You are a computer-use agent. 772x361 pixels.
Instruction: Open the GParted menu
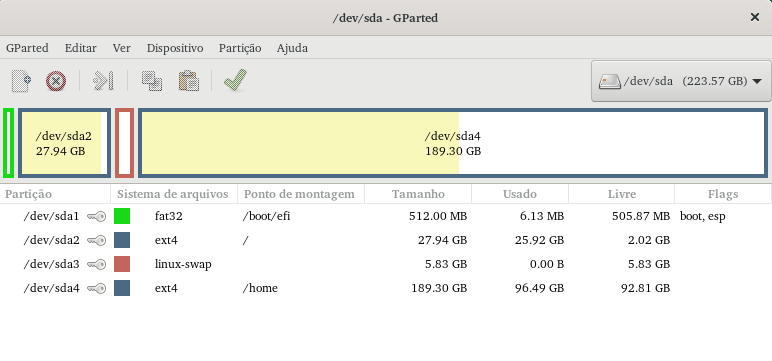point(27,48)
